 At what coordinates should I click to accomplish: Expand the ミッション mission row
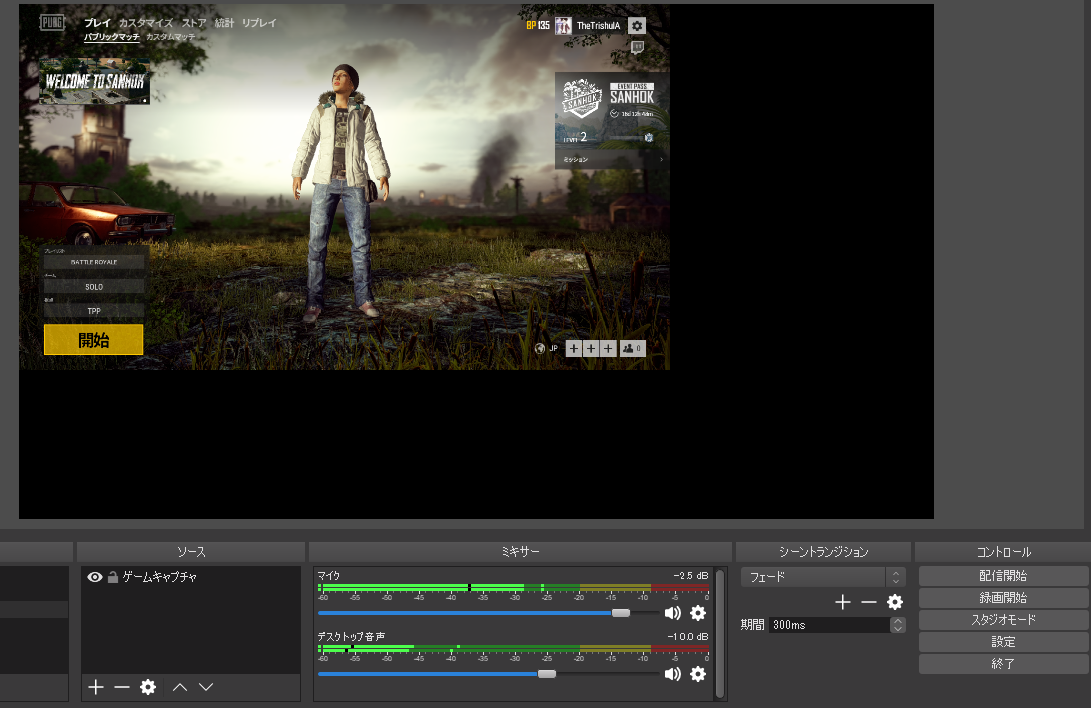(612, 159)
